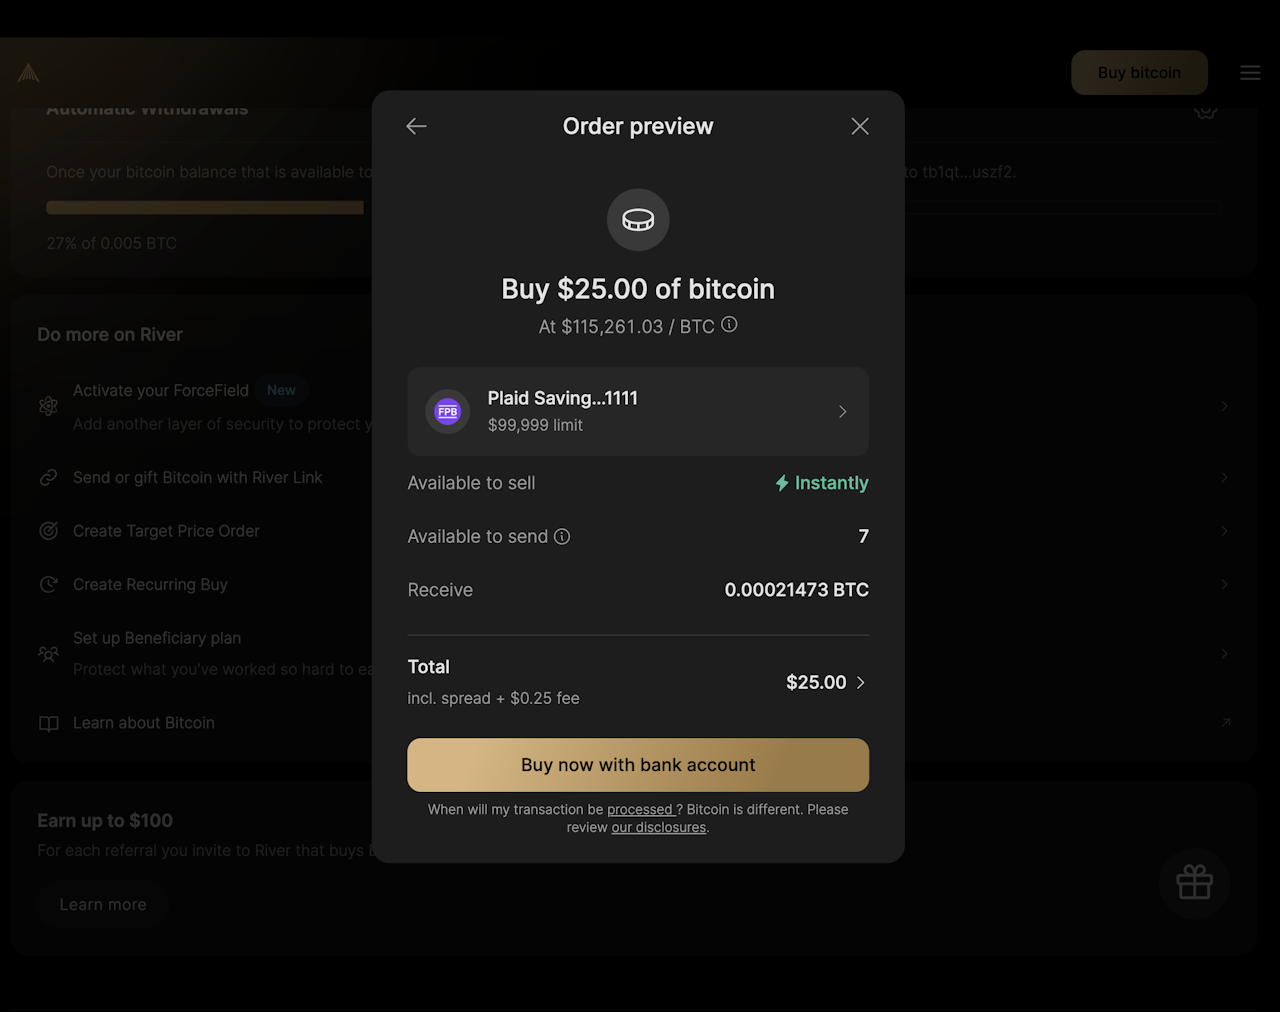Close the Order preview dialog
Screen dimensions: 1280x1012
point(860,126)
